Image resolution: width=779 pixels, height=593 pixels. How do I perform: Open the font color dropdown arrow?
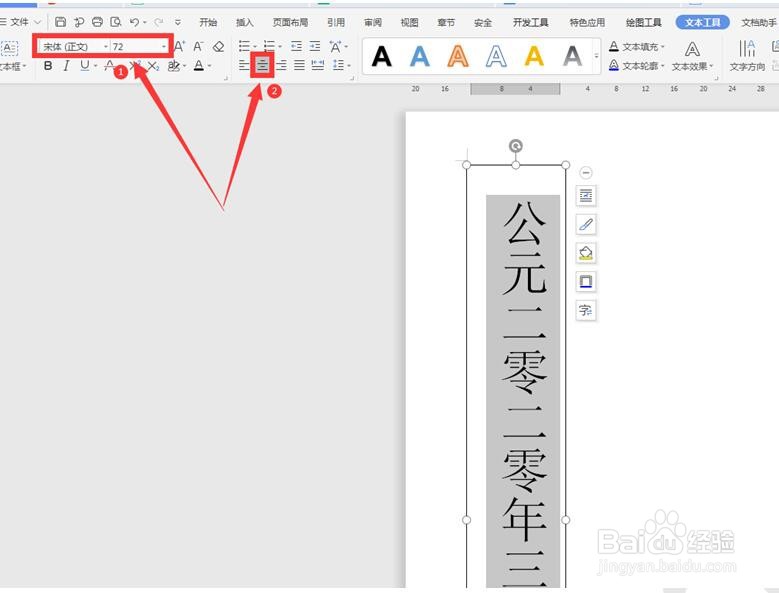click(x=209, y=66)
